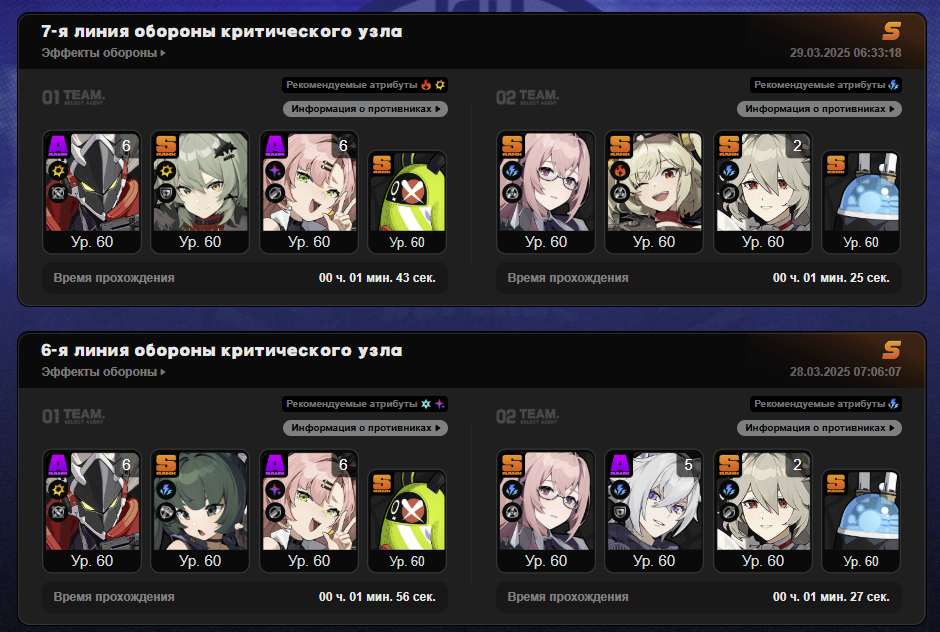Select green-haired S-rank agent in 7th line
The height and width of the screenshot is (632, 940).
click(x=200, y=192)
